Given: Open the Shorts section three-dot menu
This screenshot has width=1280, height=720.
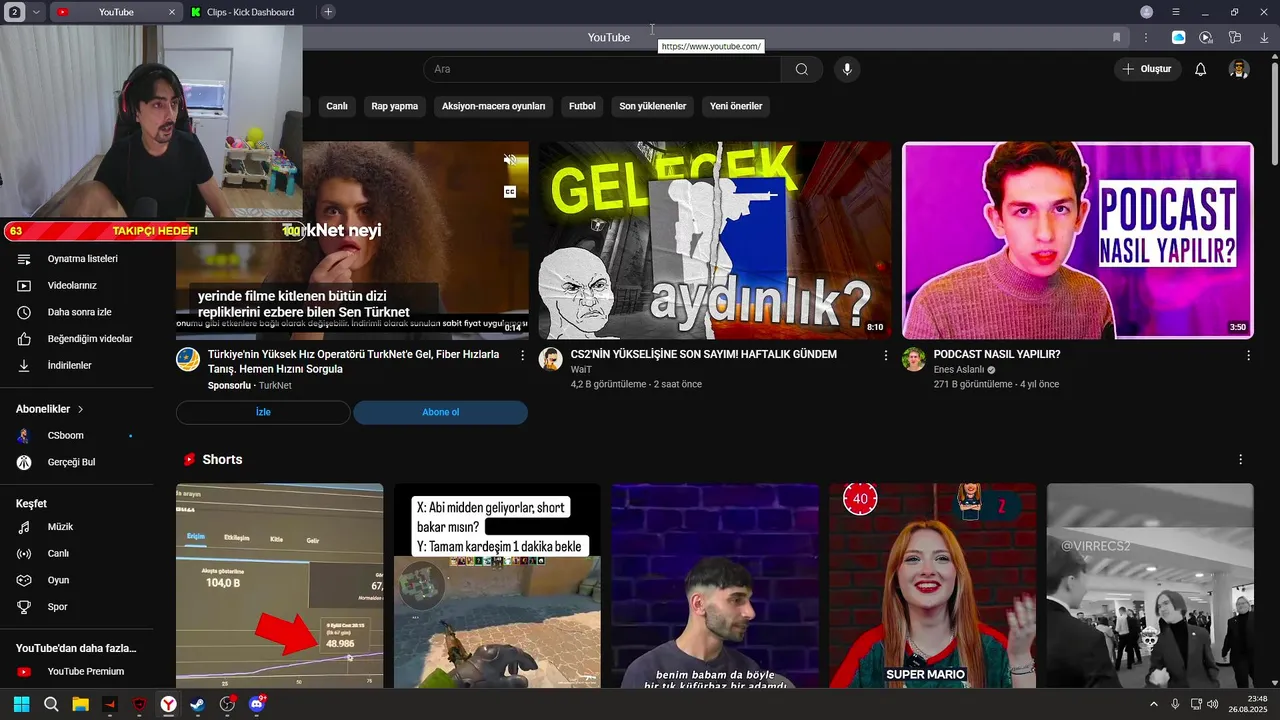Looking at the screenshot, I should point(1240,460).
